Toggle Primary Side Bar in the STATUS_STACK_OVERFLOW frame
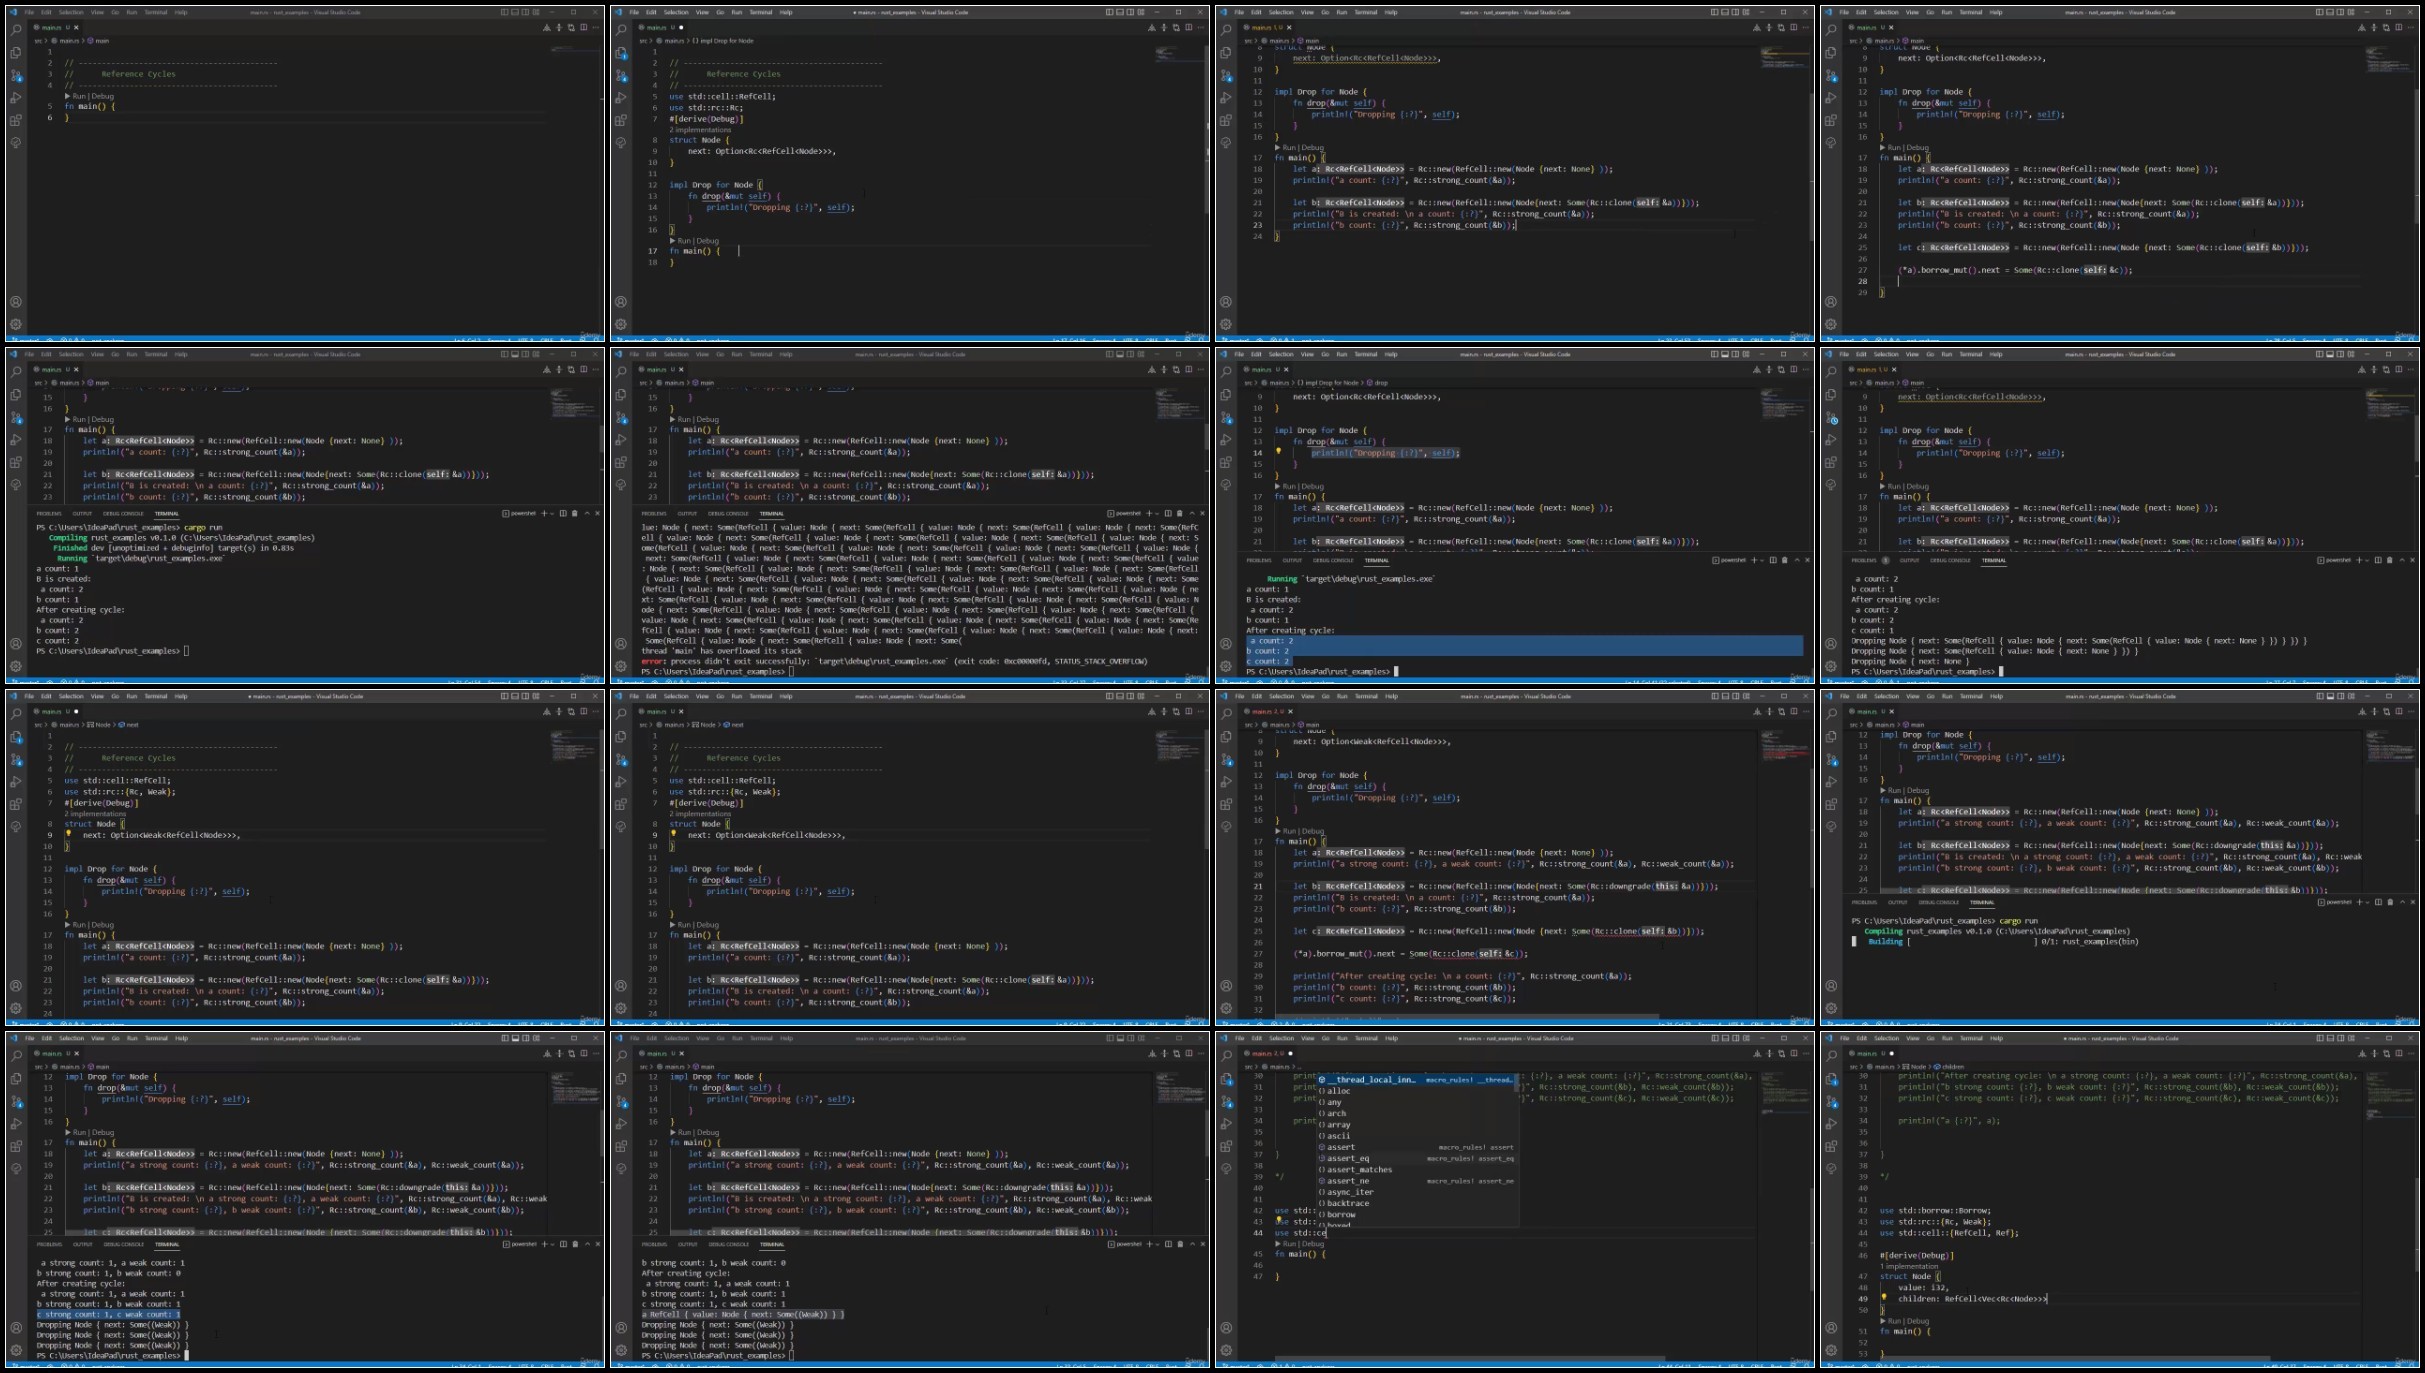 click(1111, 354)
